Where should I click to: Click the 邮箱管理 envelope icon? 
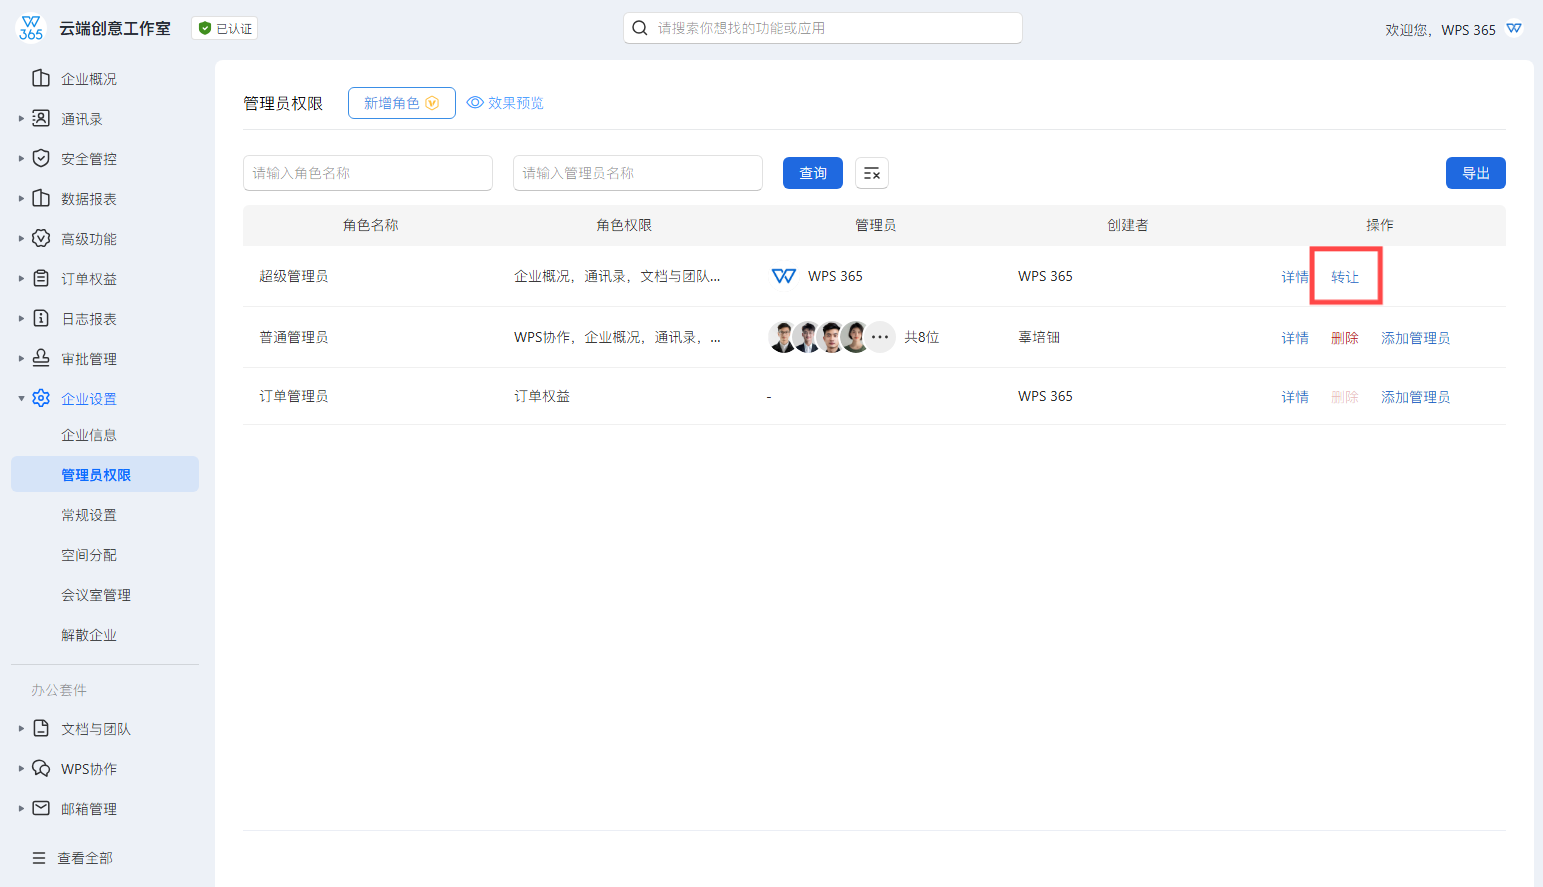click(41, 808)
